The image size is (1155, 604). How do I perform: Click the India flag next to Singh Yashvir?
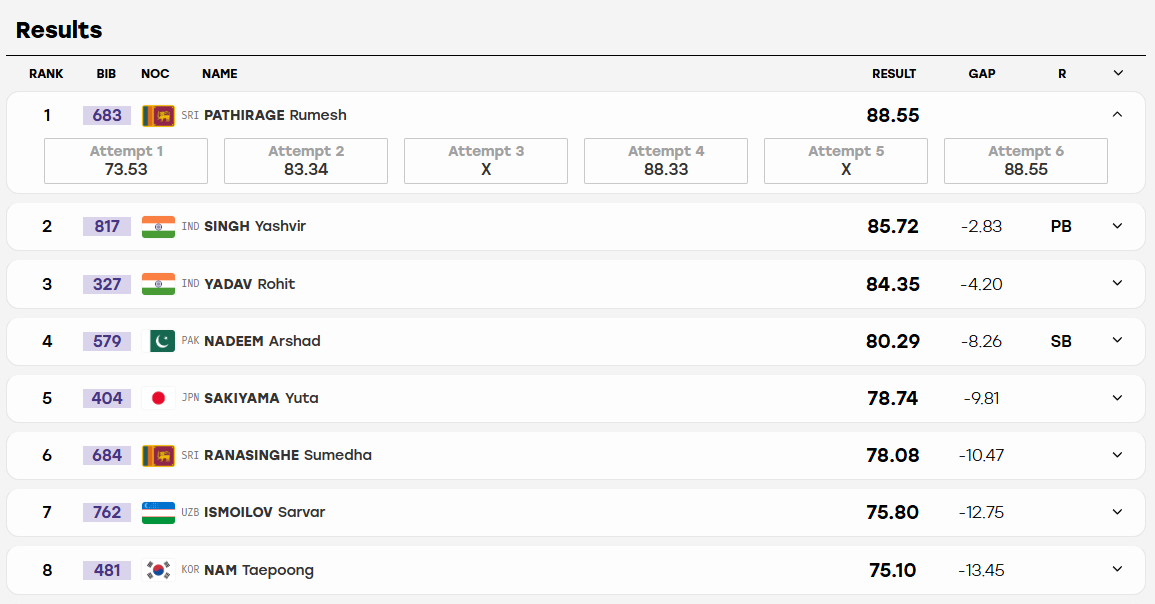(158, 226)
